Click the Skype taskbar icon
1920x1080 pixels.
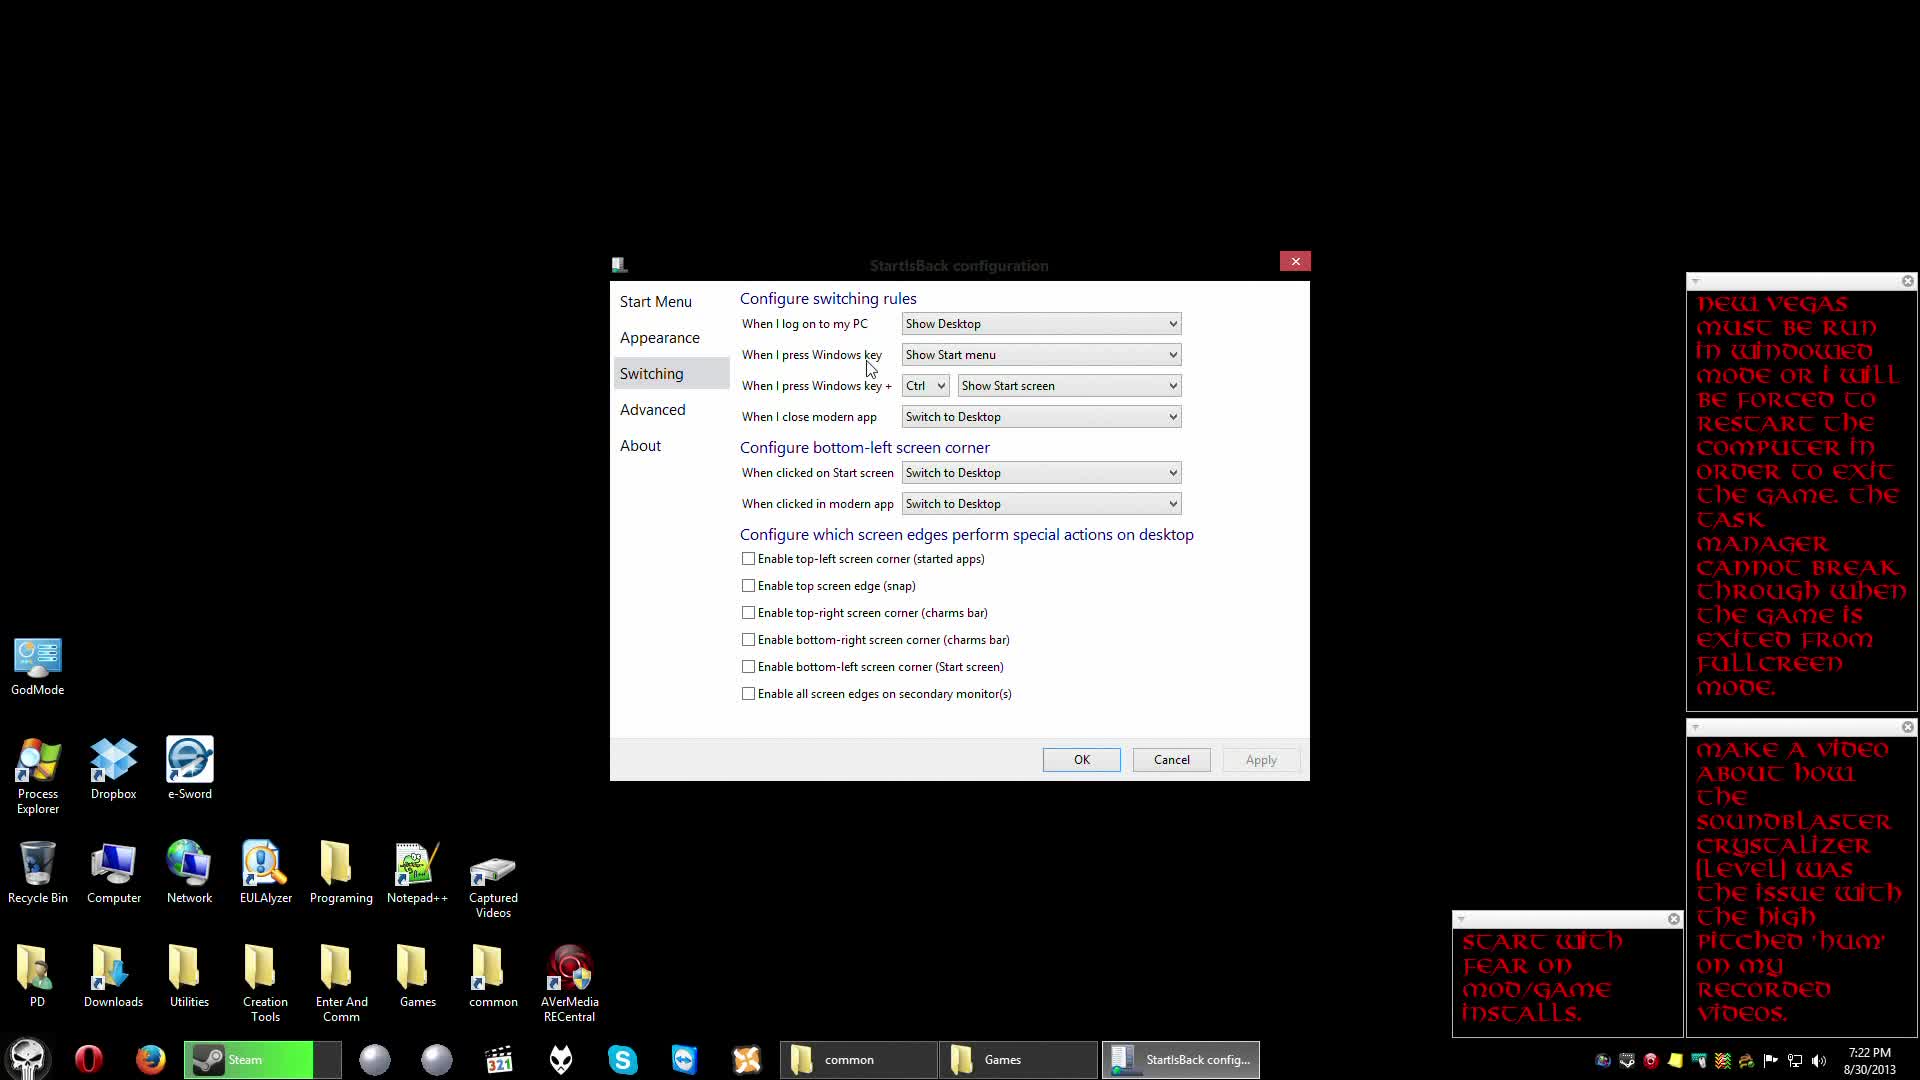click(622, 1059)
